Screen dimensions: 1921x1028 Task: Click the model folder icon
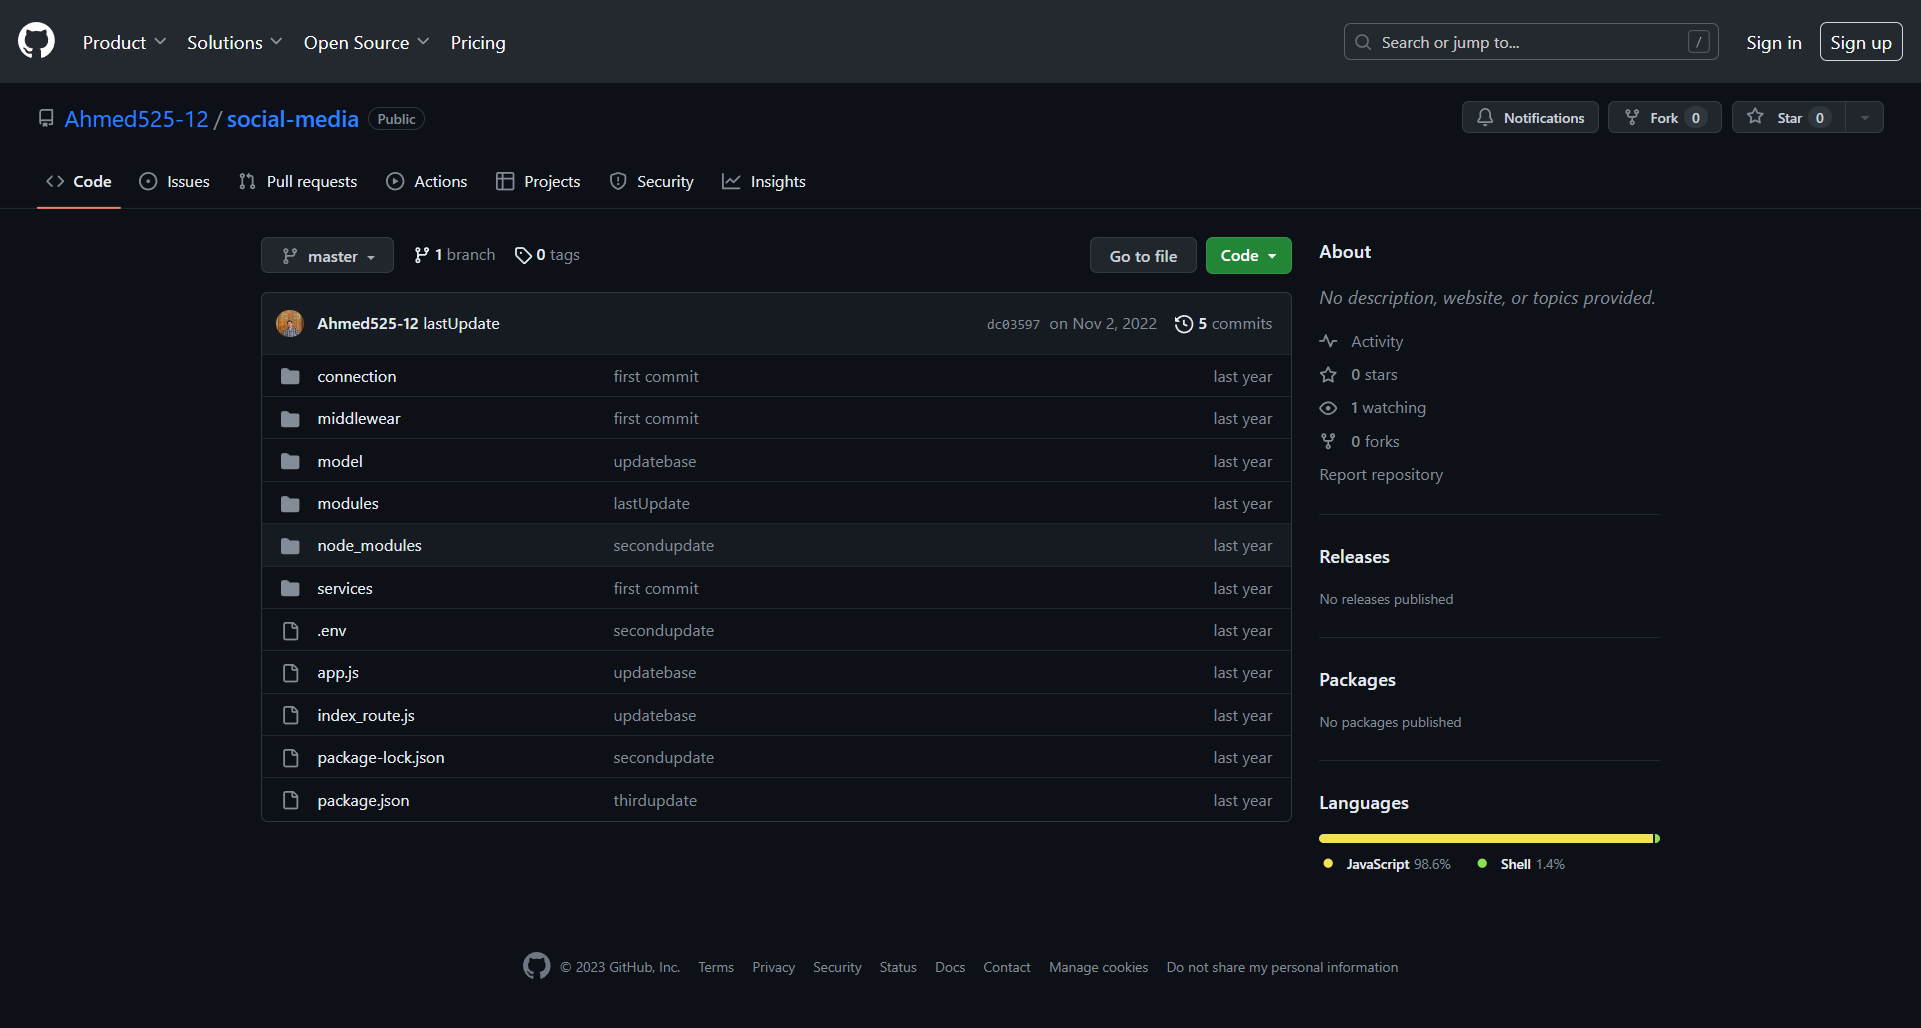290,461
